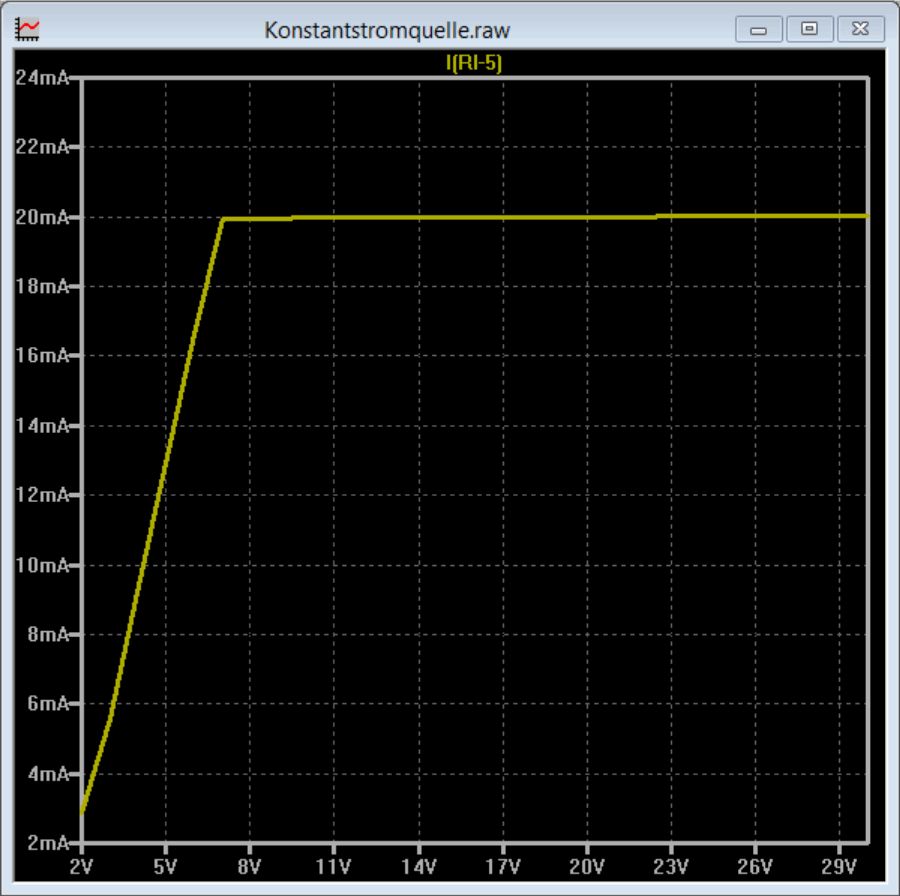This screenshot has width=900, height=896.
Task: Click the window title Konstantstromquelle.raw
Action: 387,30
